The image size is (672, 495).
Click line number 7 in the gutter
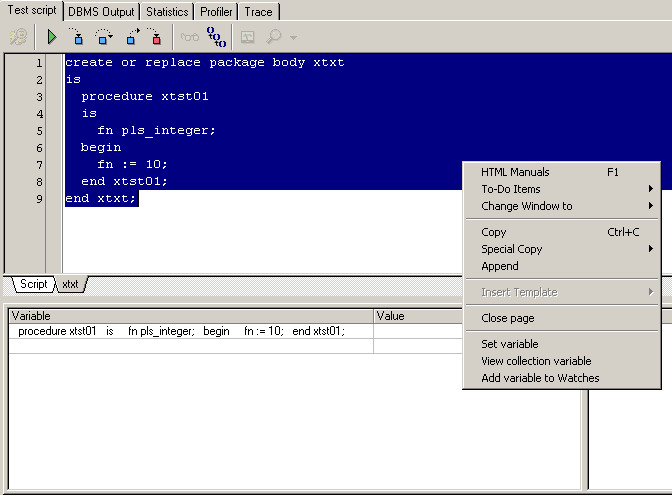39,165
